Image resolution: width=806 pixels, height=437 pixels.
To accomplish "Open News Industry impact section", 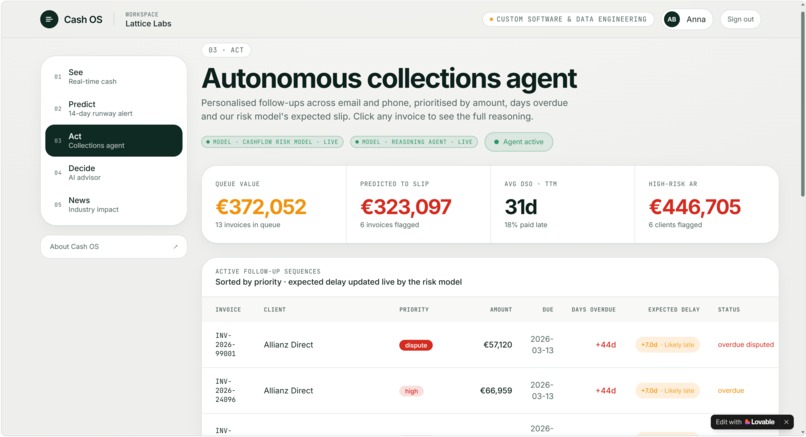I will coord(114,204).
